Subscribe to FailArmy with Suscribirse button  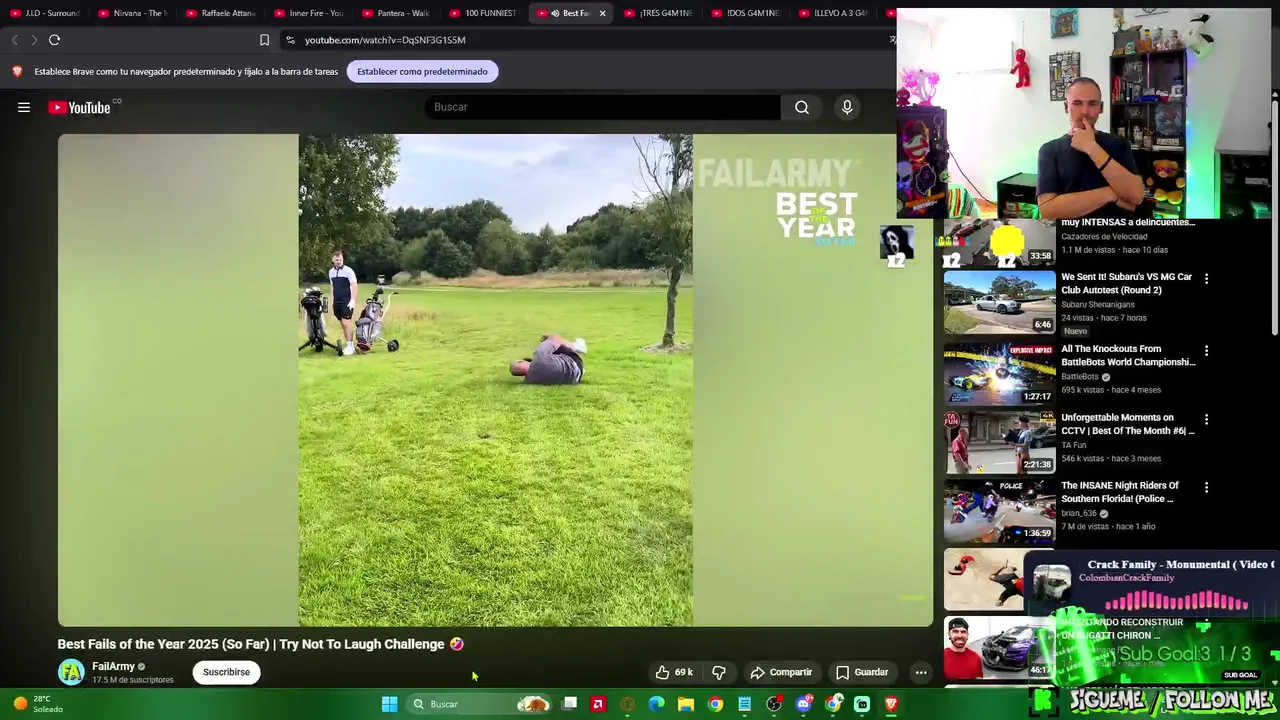click(x=226, y=672)
